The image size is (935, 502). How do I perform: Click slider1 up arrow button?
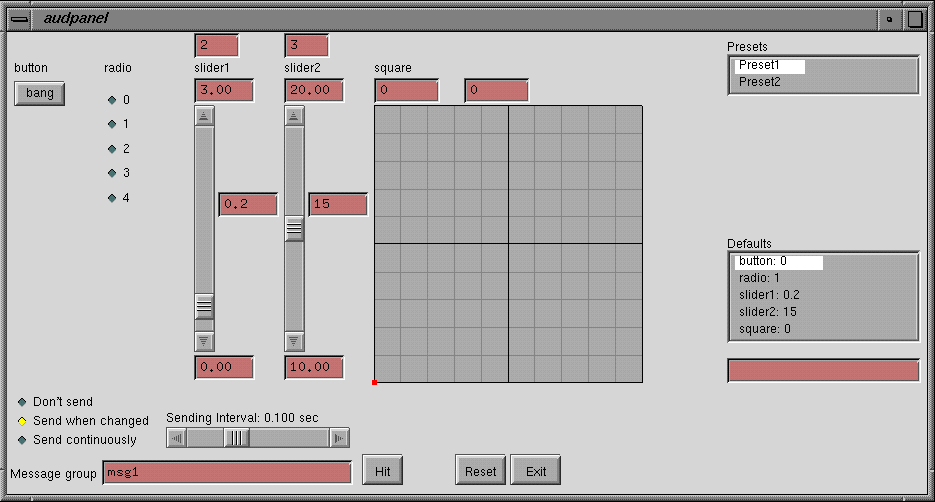[x=204, y=116]
